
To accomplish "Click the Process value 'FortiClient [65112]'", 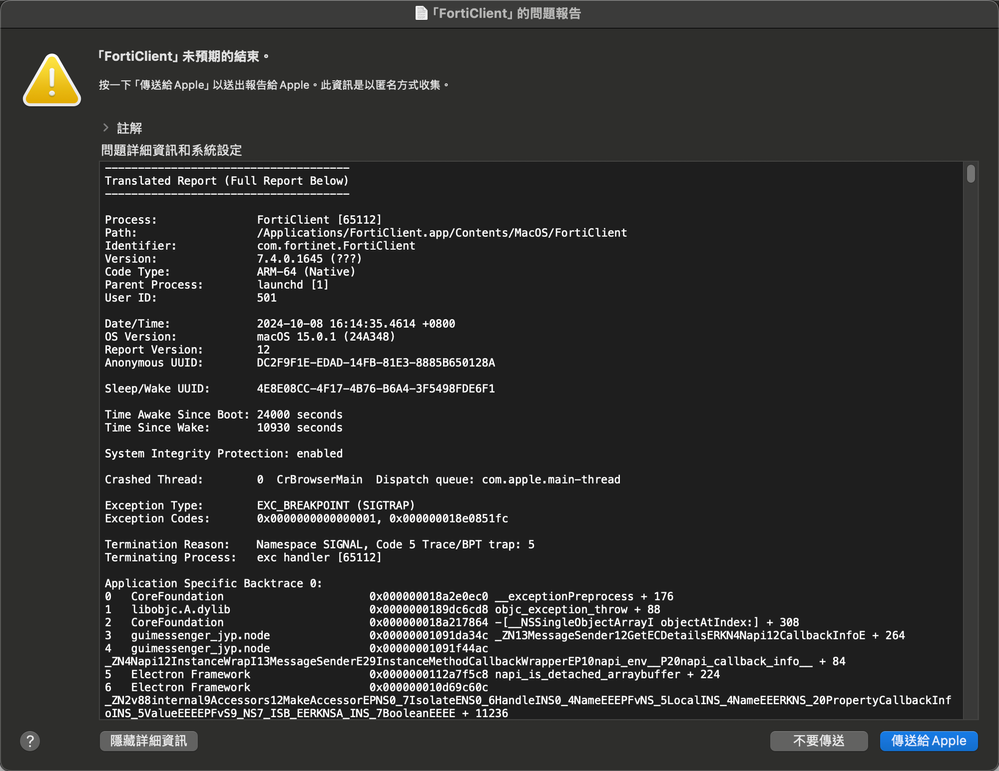I will [319, 220].
